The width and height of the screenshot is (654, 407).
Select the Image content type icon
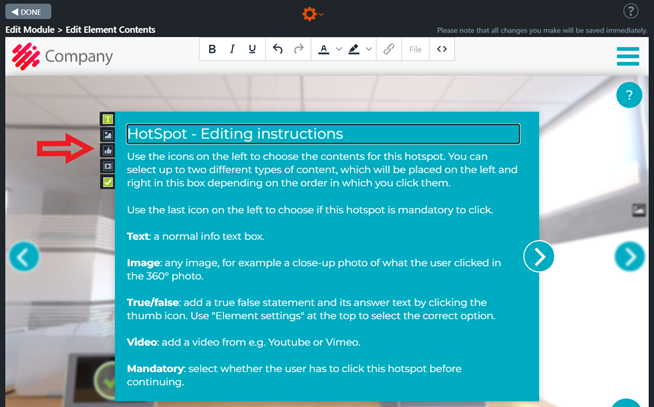108,135
